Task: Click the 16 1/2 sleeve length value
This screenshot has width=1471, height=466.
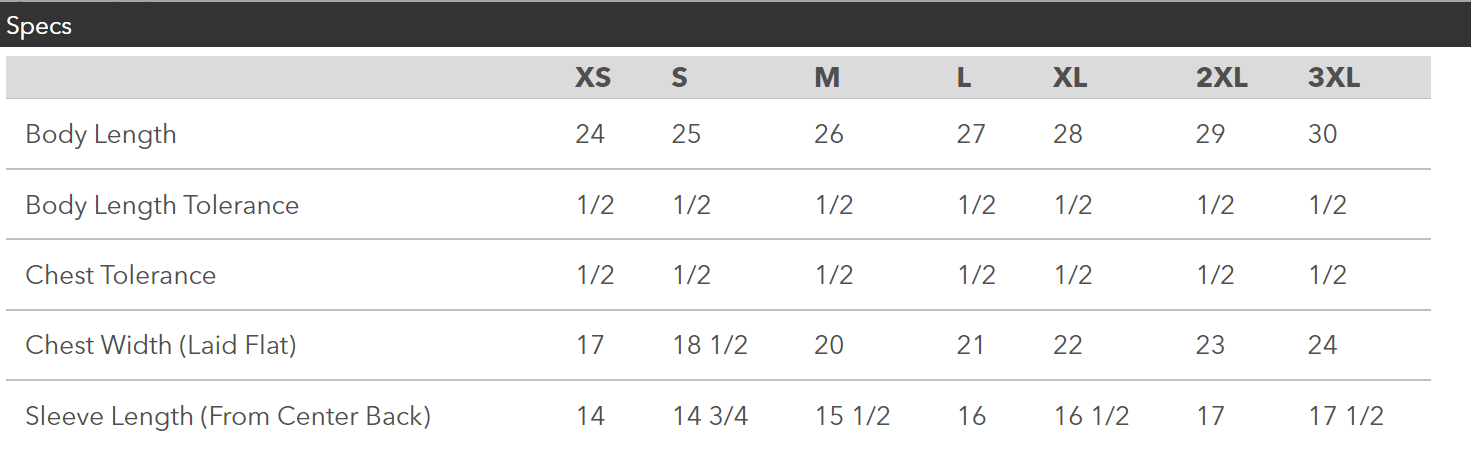Action: pyautogui.click(x=1091, y=416)
